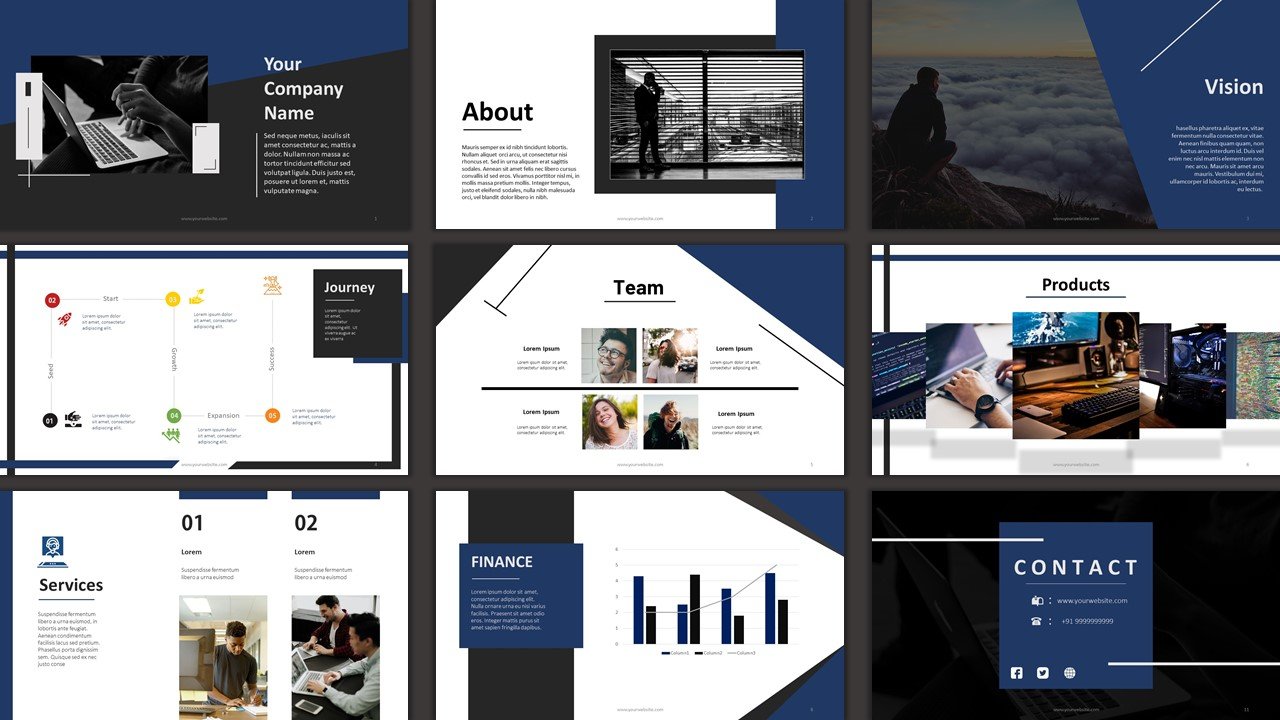Click the black hand icon near step 01
This screenshot has height=720, width=1280.
tap(73, 419)
